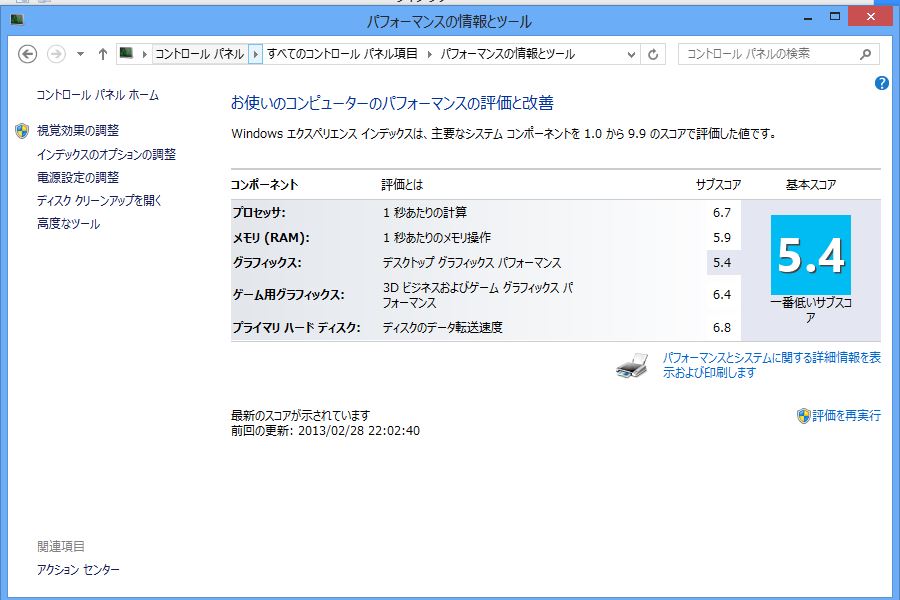Click the forward navigation arrow
Viewport: 900px width, 600px height.
pos(56,54)
